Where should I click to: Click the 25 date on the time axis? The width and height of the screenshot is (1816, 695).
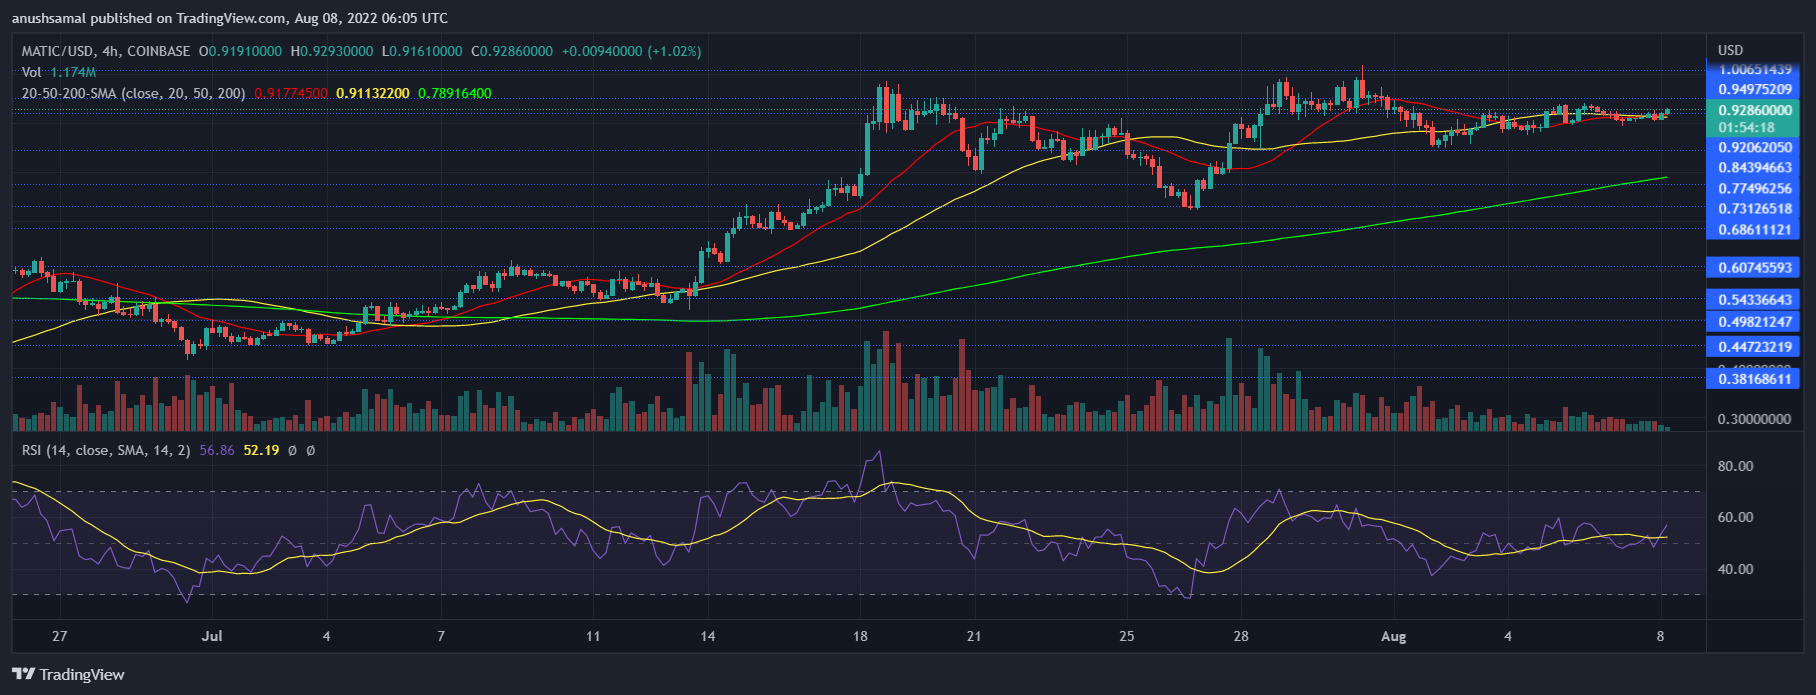click(x=1127, y=636)
